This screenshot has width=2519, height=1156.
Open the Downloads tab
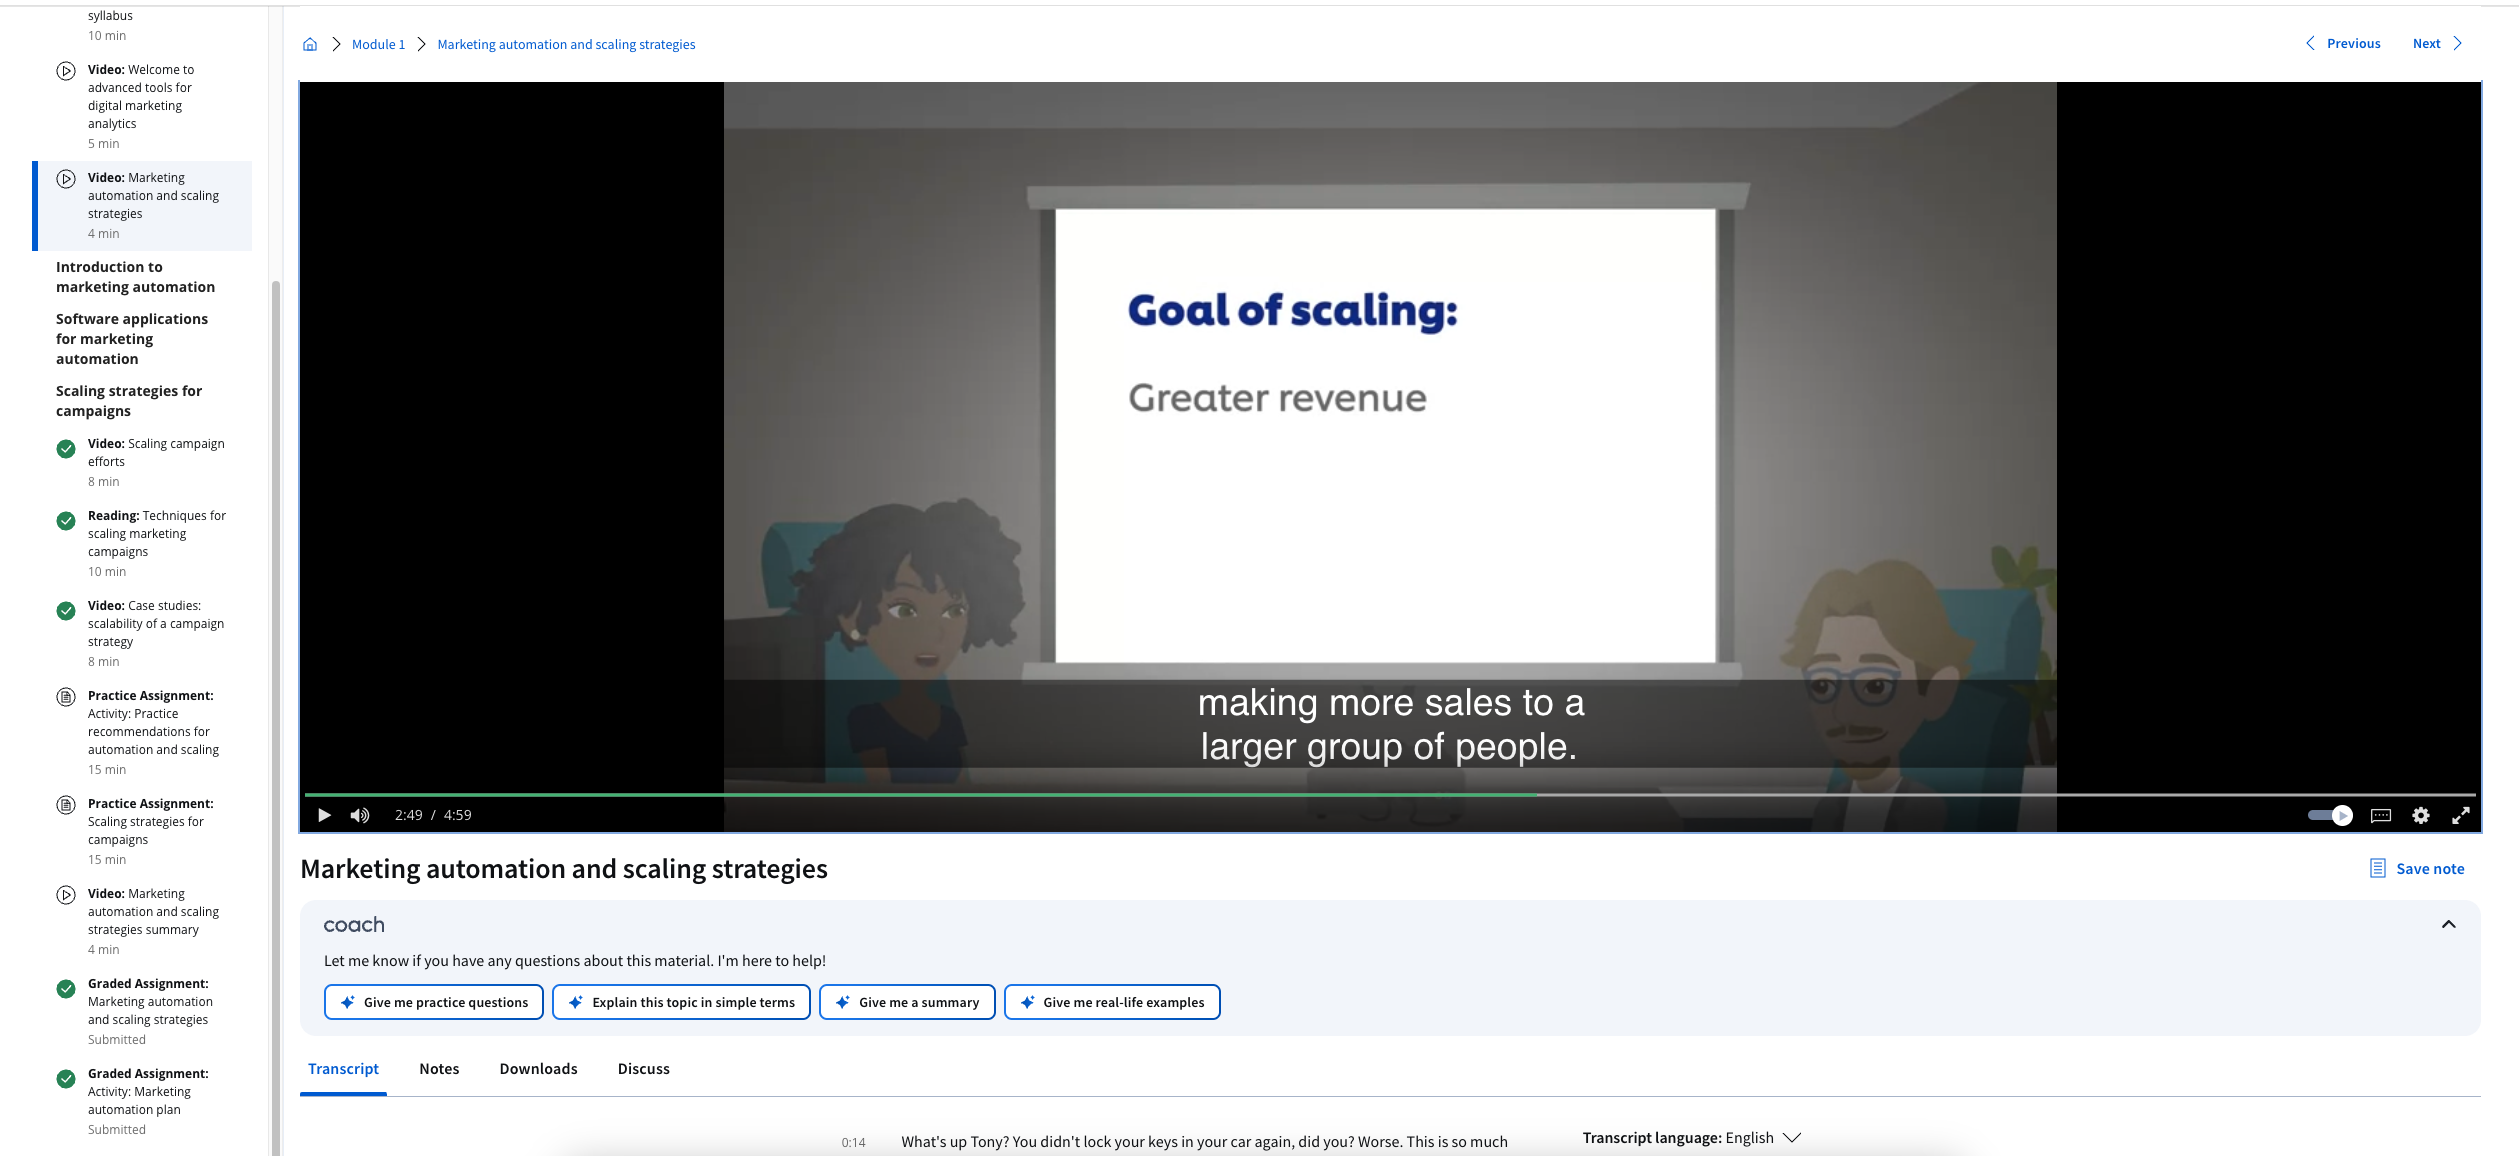[538, 1068]
